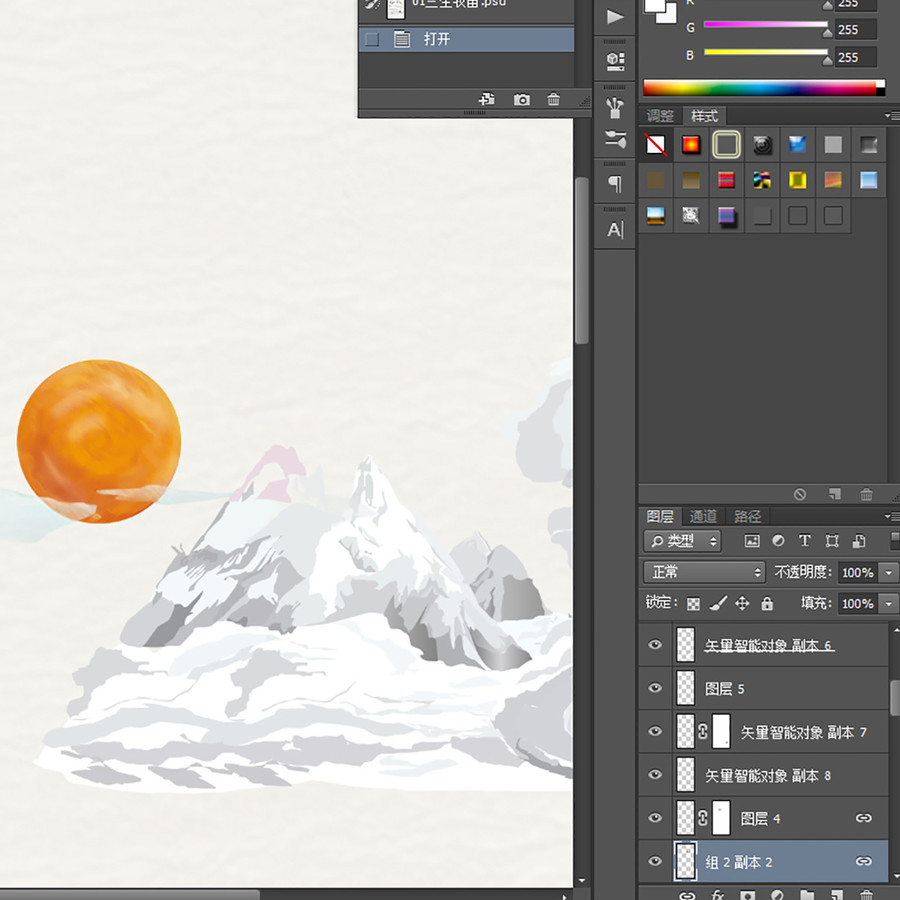Filter layers by shape layers
The image size is (900, 900).
pyautogui.click(x=832, y=541)
